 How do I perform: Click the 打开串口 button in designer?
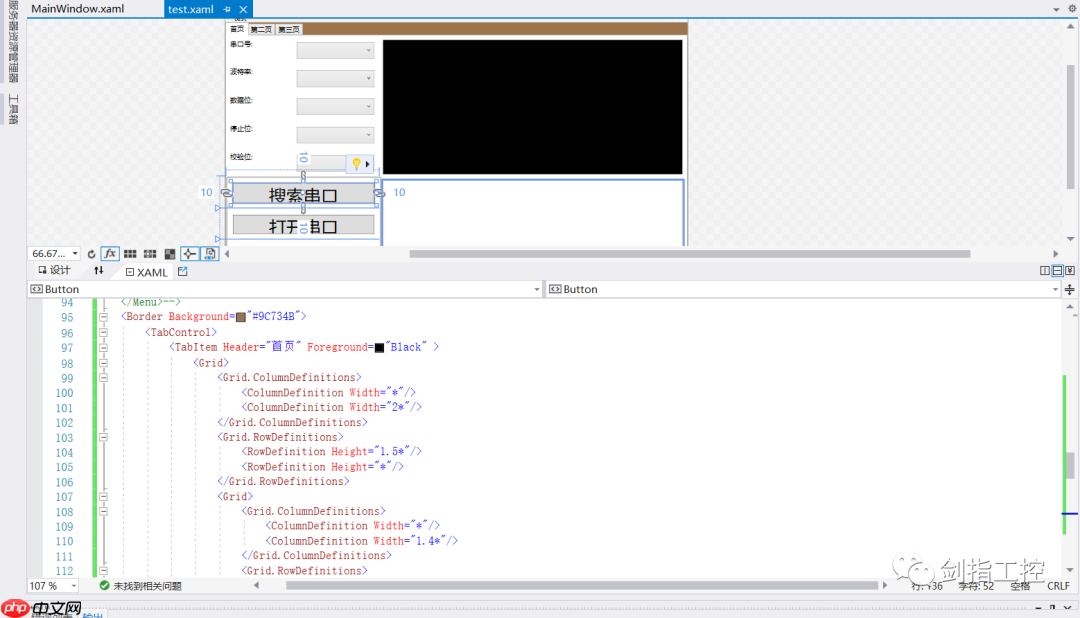pyautogui.click(x=303, y=226)
